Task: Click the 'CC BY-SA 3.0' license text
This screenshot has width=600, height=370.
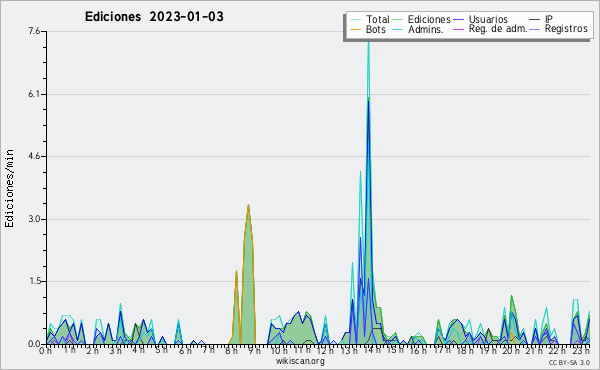Action: pos(569,362)
